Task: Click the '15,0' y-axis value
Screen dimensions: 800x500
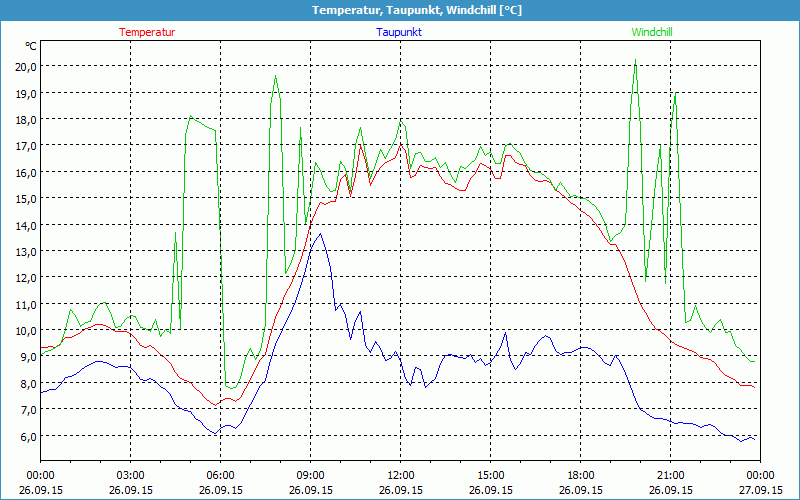Action: pos(26,198)
